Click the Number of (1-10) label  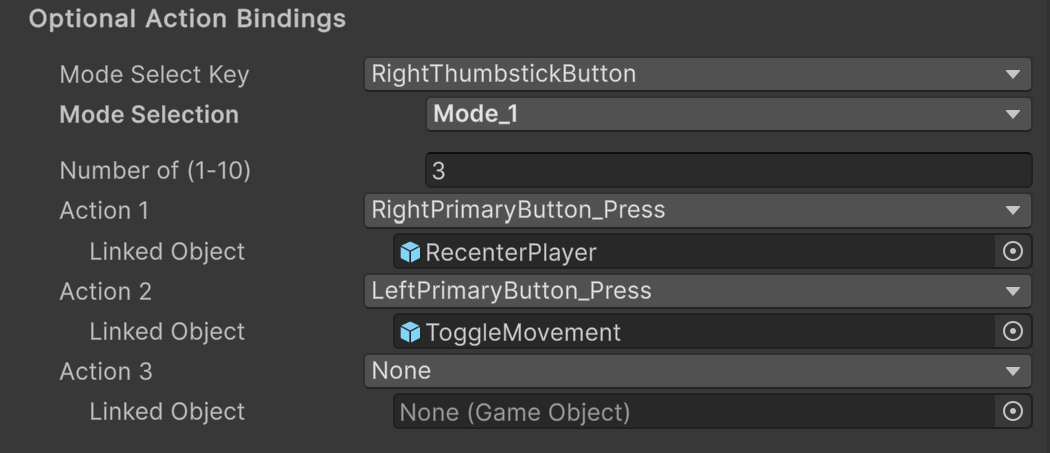pos(155,171)
